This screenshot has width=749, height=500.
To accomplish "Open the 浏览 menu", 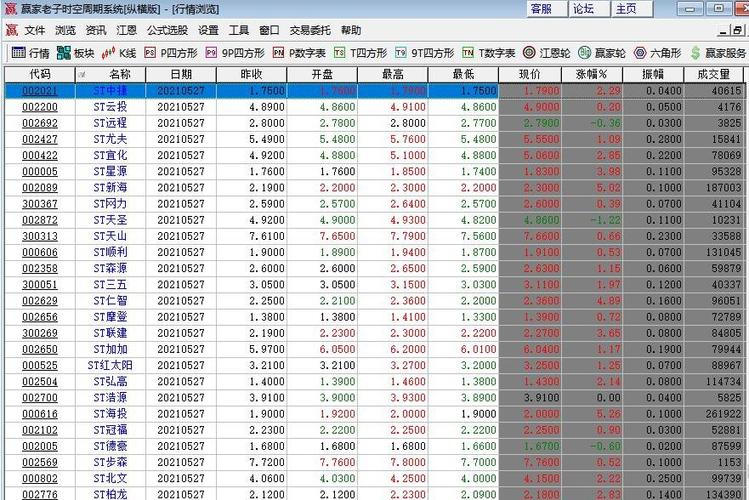I will (65, 31).
